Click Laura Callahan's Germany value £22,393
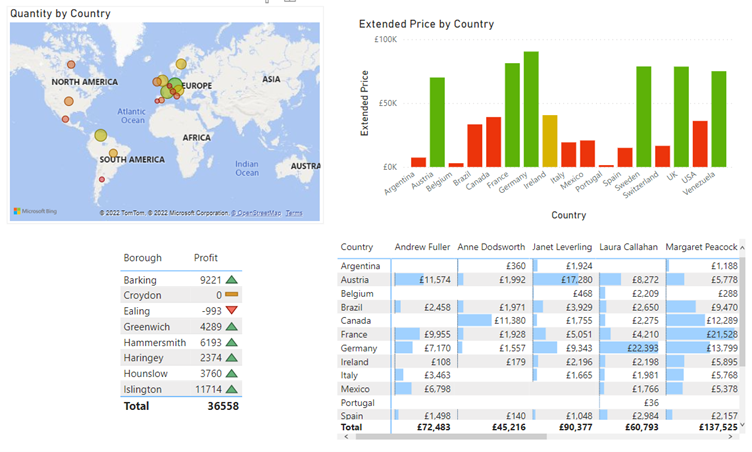The height and width of the screenshot is (452, 752). point(643,348)
